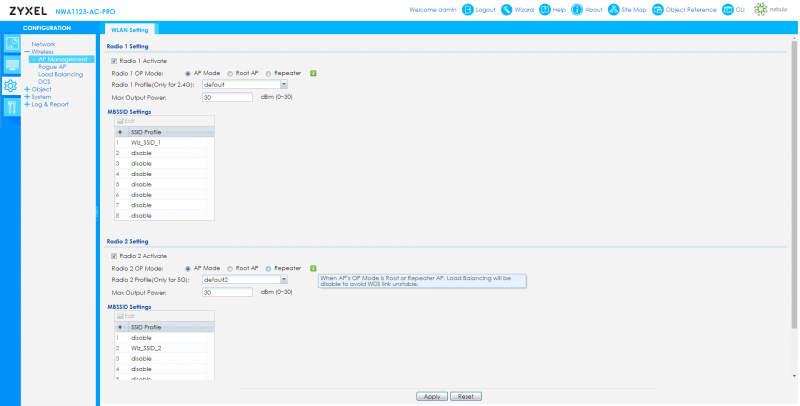This screenshot has height=406, width=800.
Task: Select Wiz_SSID_2 row in Radio 2 table
Action: [160, 348]
